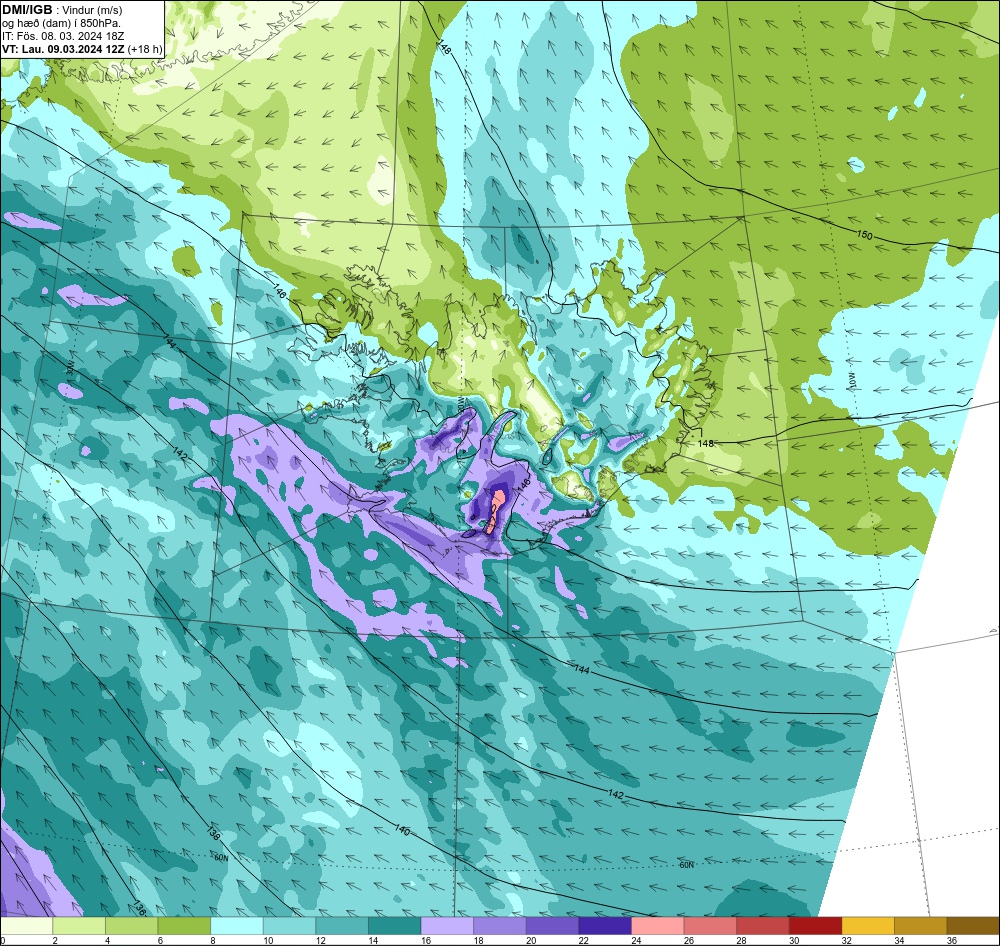Choose the olive green 6–8 m/s legend swatch
Viewport: 1000px width, 946px height.
[x=184, y=926]
